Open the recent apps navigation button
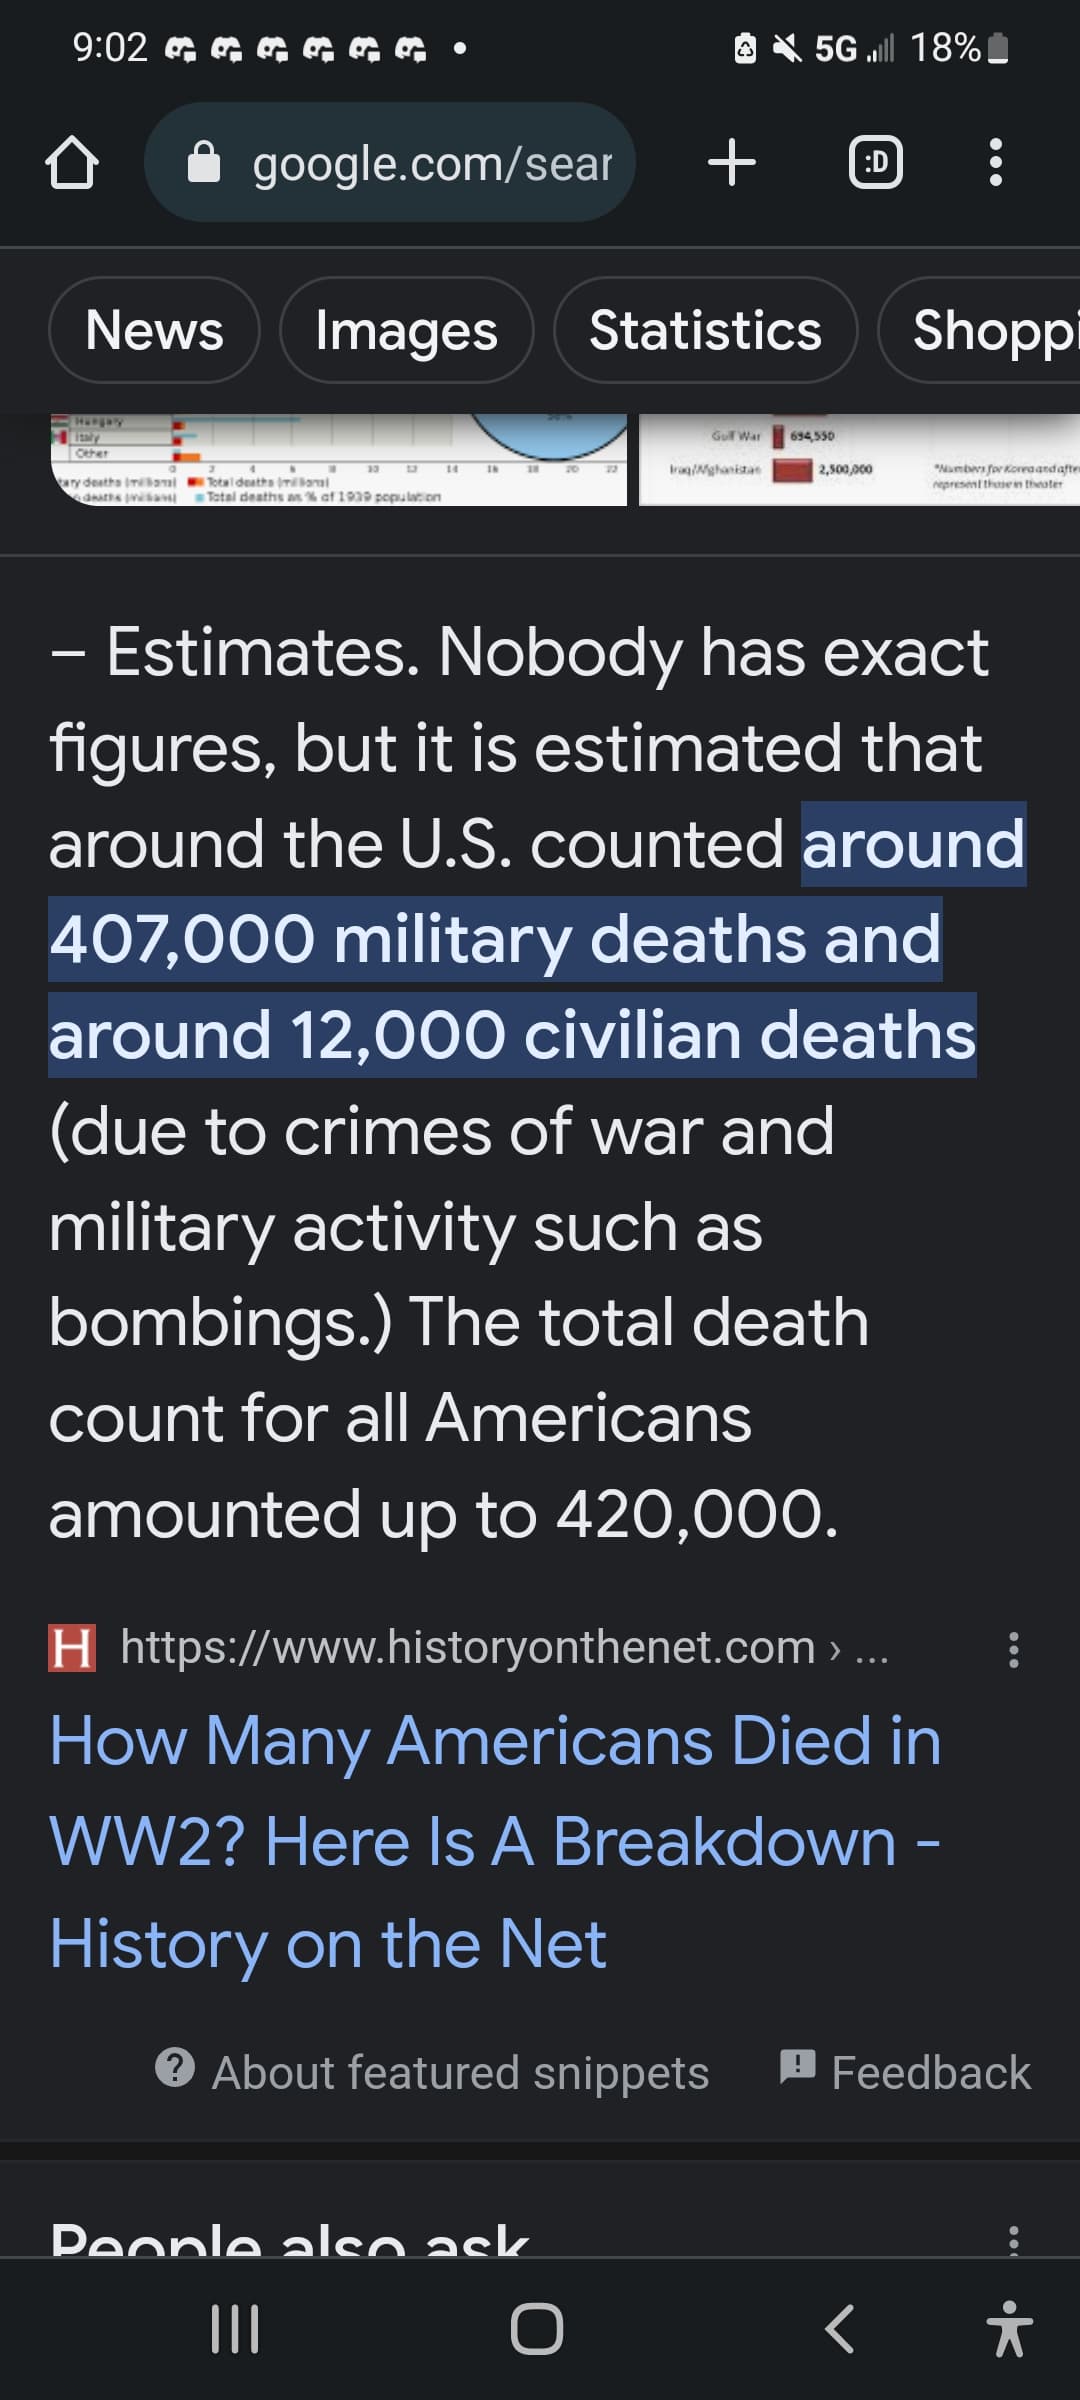 235,2328
